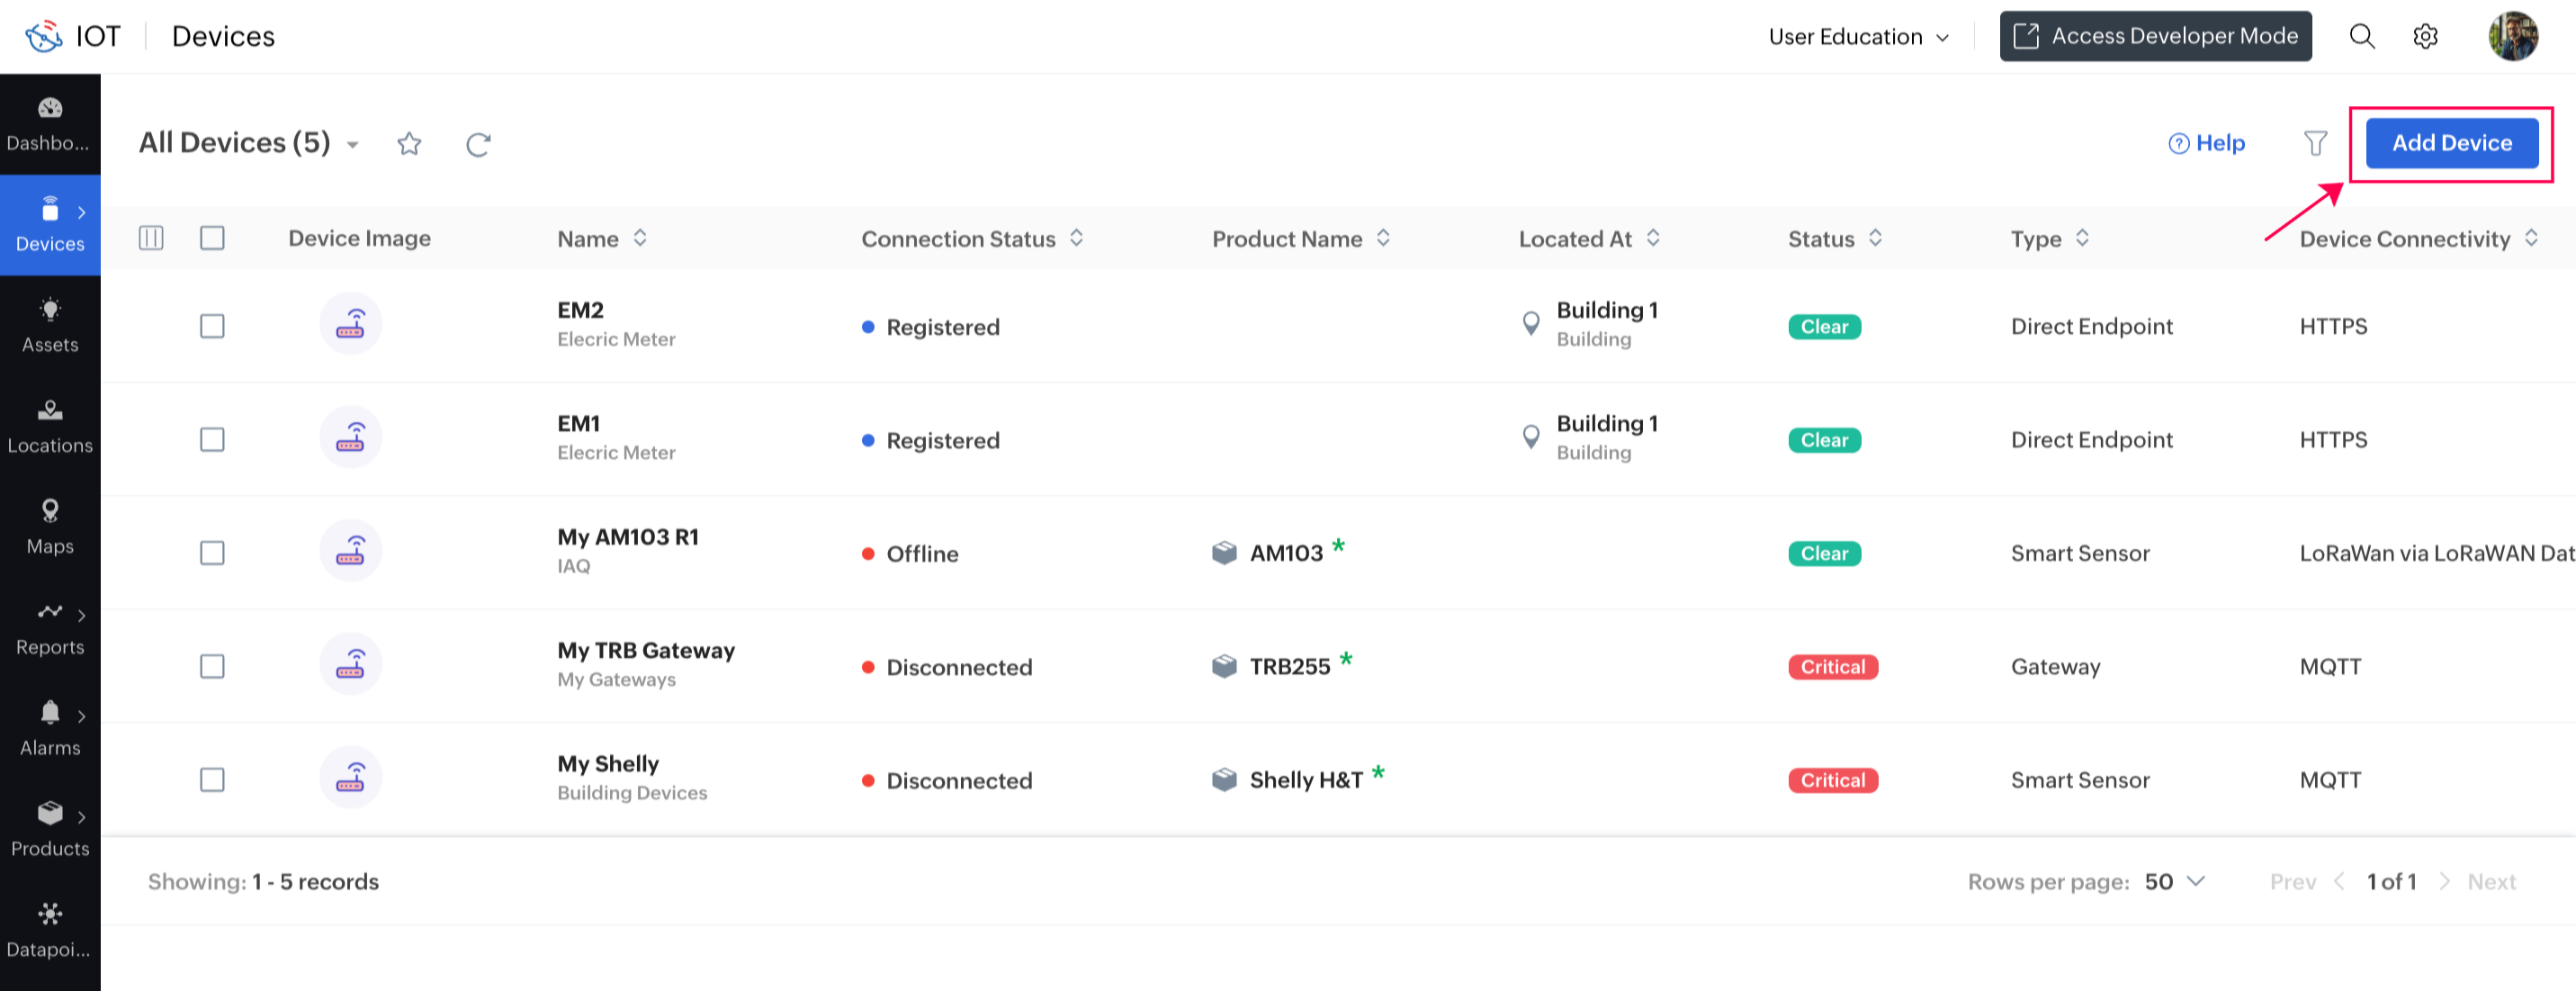The width and height of the screenshot is (2576, 991).
Task: Open the settings gear icon
Action: point(2425,37)
